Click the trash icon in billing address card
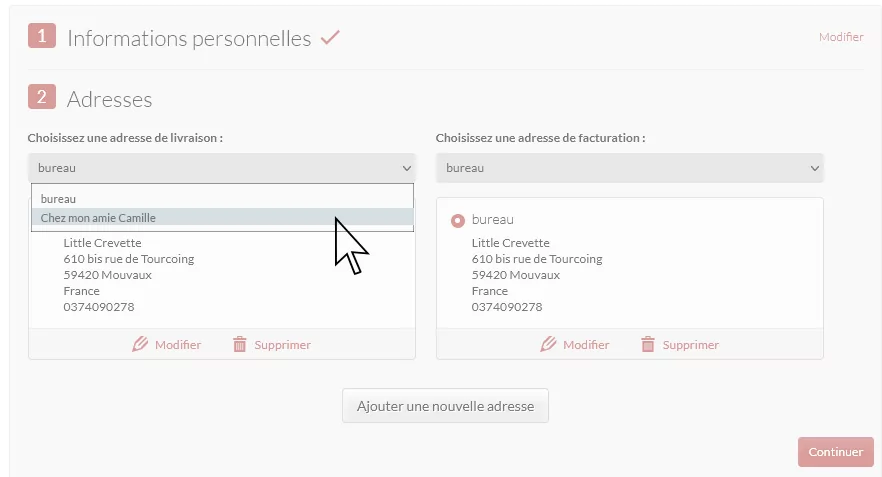Viewport: 882px width, 477px height. click(648, 344)
